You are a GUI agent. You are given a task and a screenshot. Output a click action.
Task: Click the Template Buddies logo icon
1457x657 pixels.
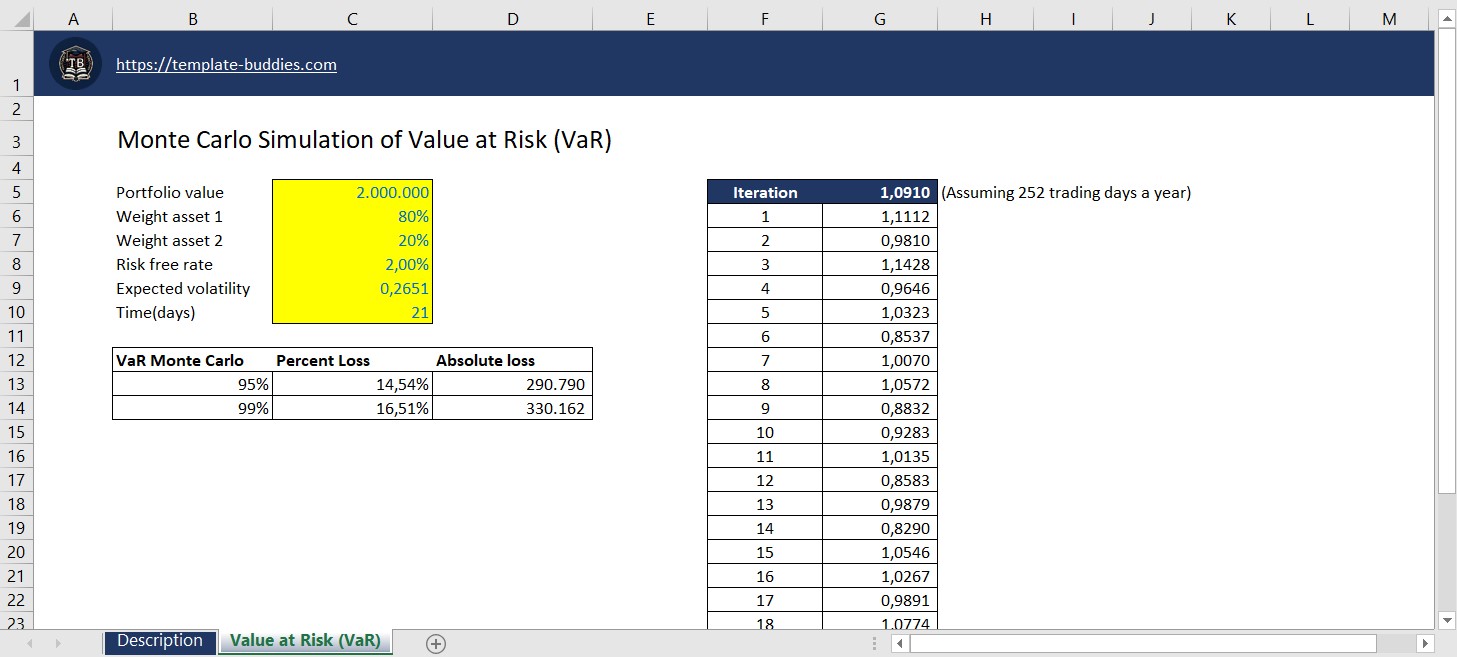point(74,63)
